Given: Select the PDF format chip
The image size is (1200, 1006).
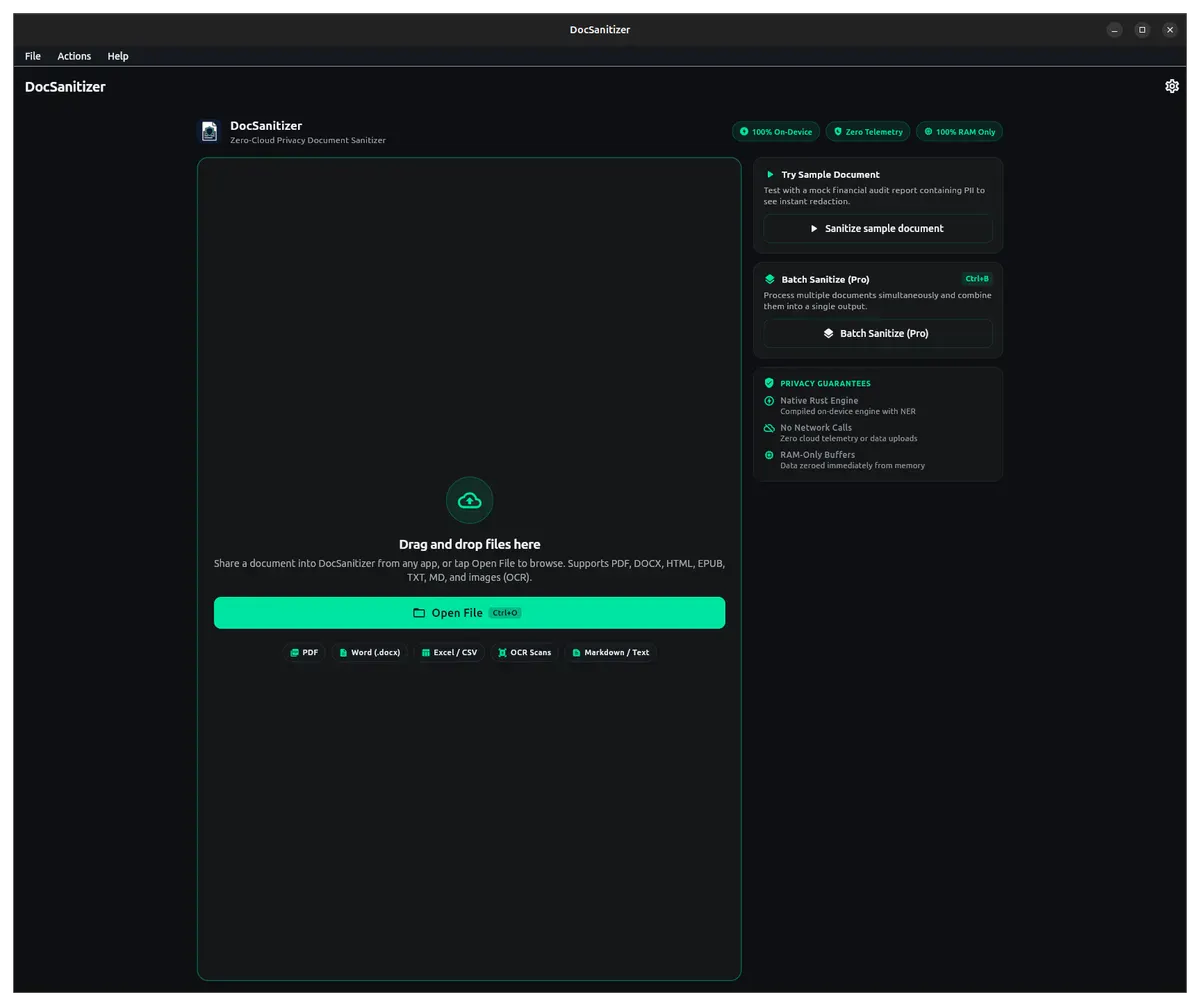Looking at the screenshot, I should (x=304, y=652).
